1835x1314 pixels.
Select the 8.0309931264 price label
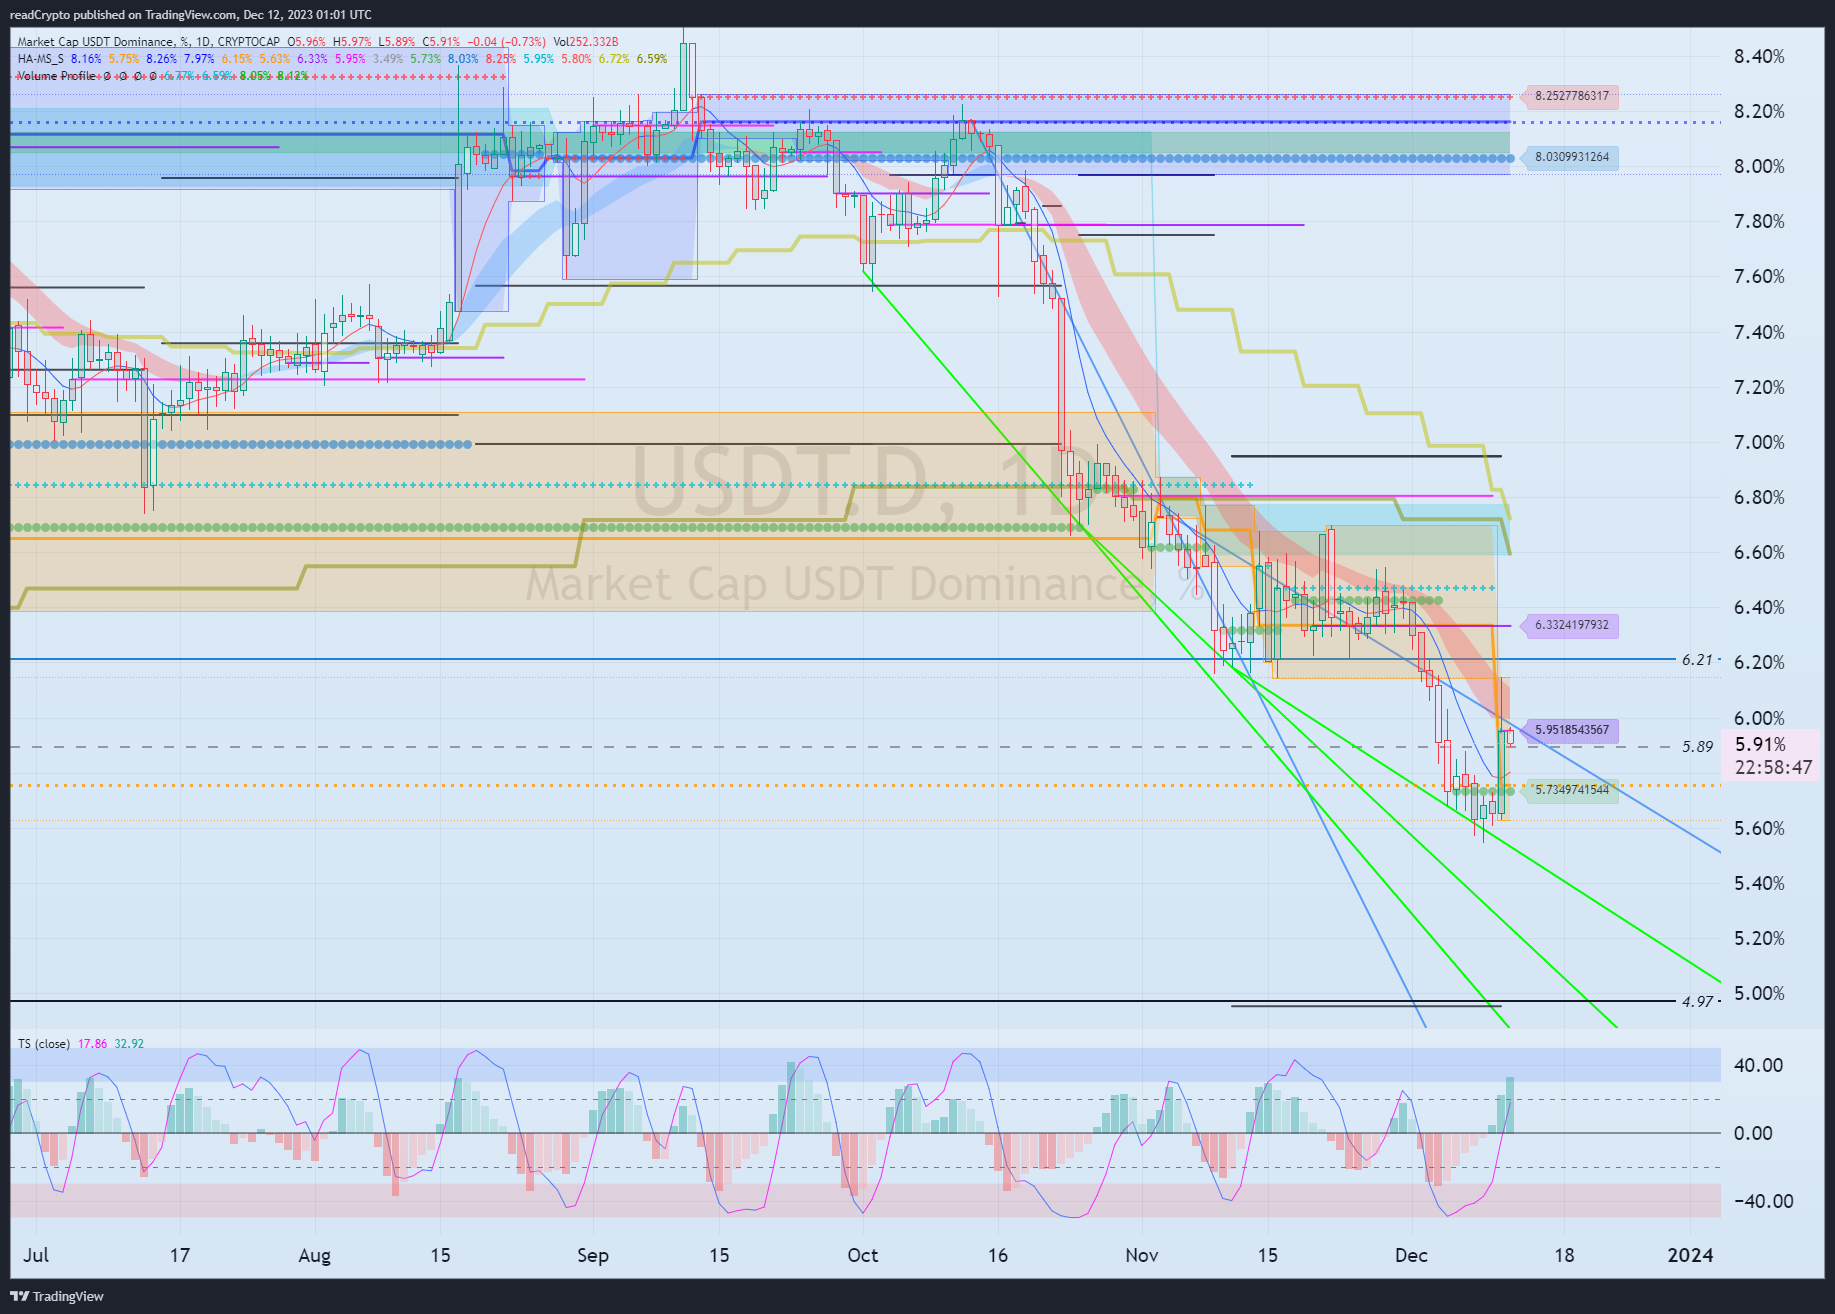[x=1572, y=157]
